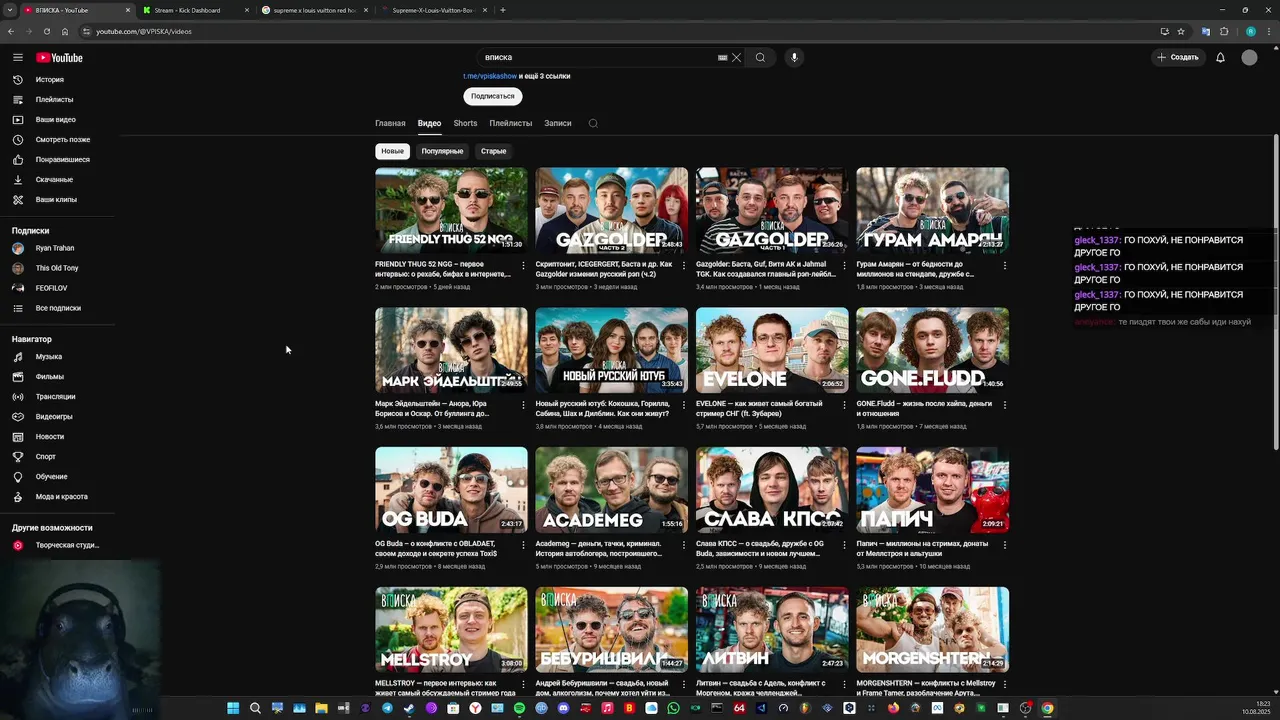Open more options for Марк Эйдельштейн video
Viewport: 1280px width, 720px height.
(523, 405)
